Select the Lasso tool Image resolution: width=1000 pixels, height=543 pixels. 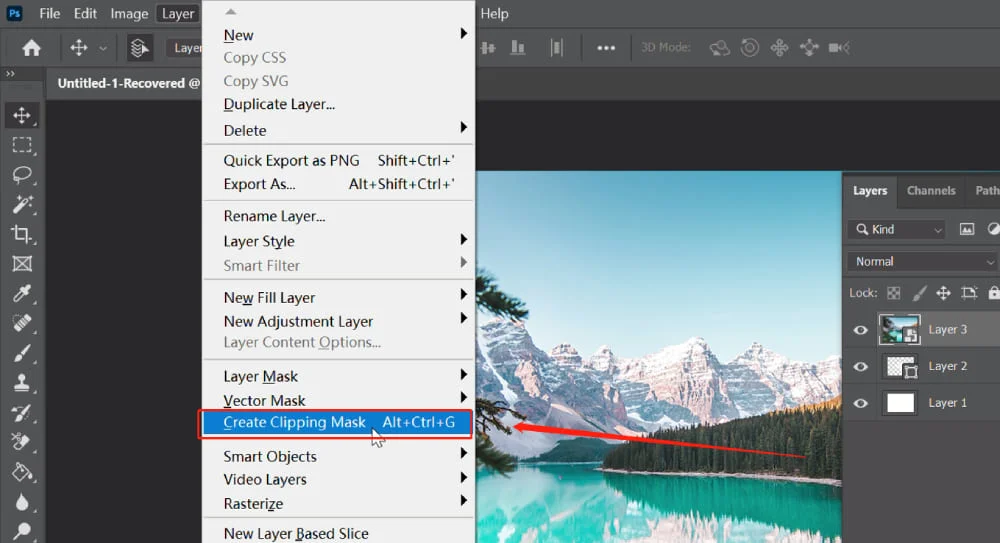[22, 174]
